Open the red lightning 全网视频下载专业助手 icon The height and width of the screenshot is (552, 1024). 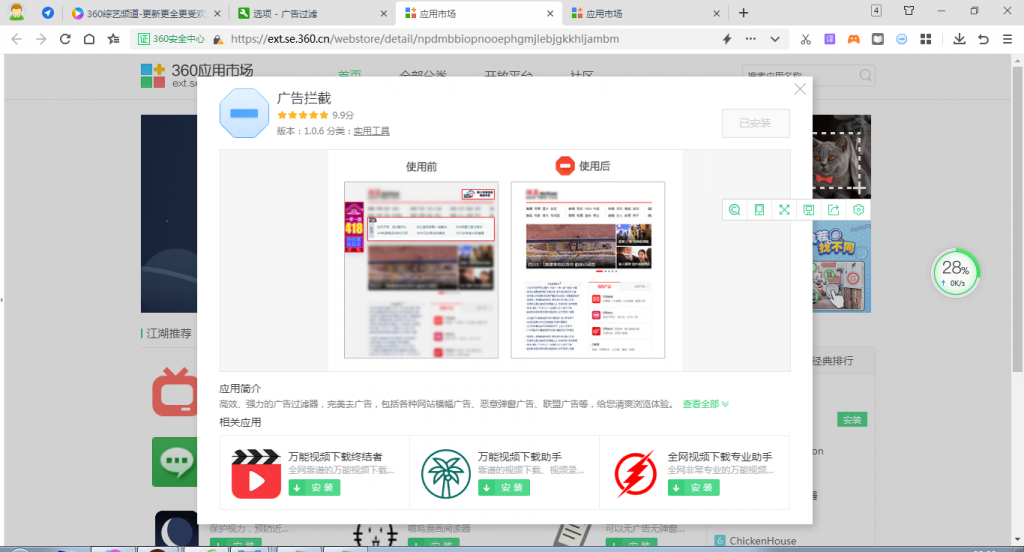coord(635,474)
